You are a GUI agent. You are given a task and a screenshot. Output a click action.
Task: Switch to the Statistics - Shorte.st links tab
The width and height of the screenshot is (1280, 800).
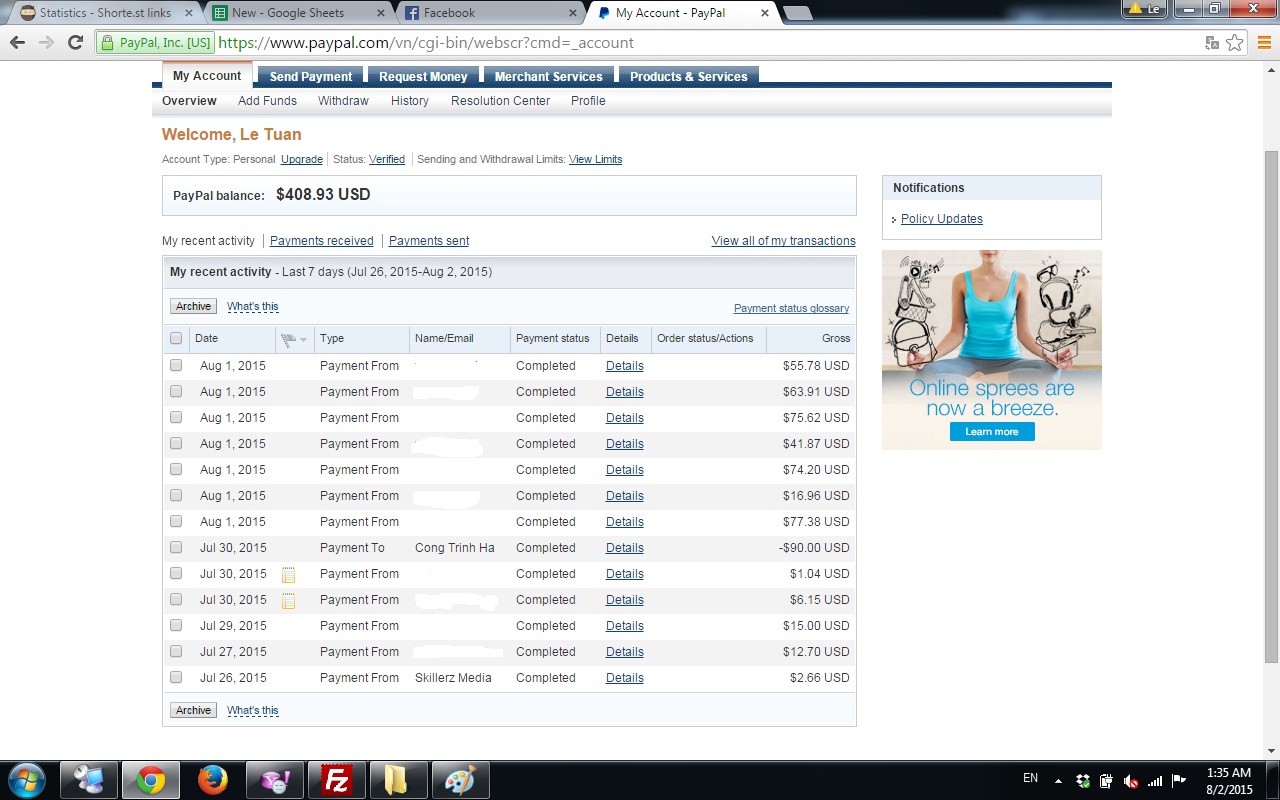(x=106, y=13)
